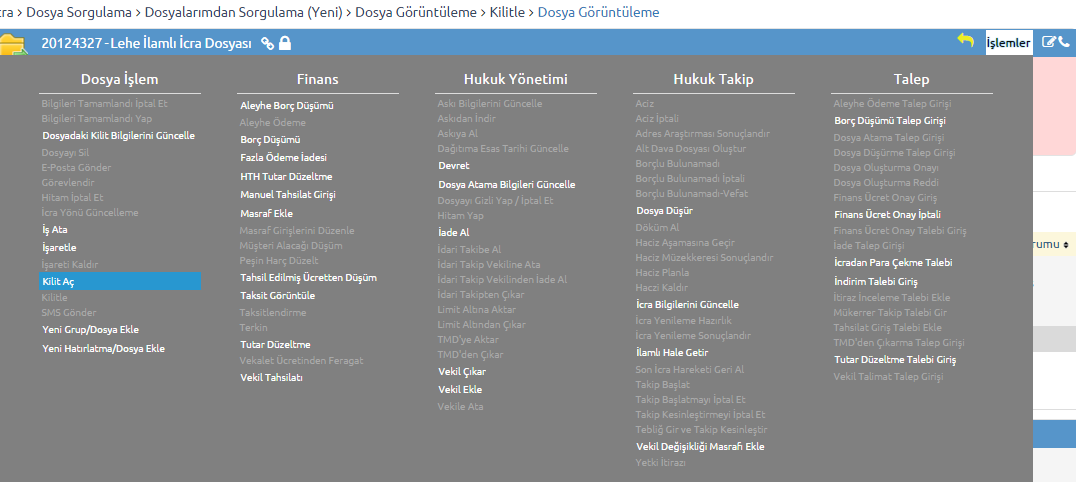The image size is (1076, 482).
Task: Go to Kilitle breadcrumb link
Action: [507, 12]
